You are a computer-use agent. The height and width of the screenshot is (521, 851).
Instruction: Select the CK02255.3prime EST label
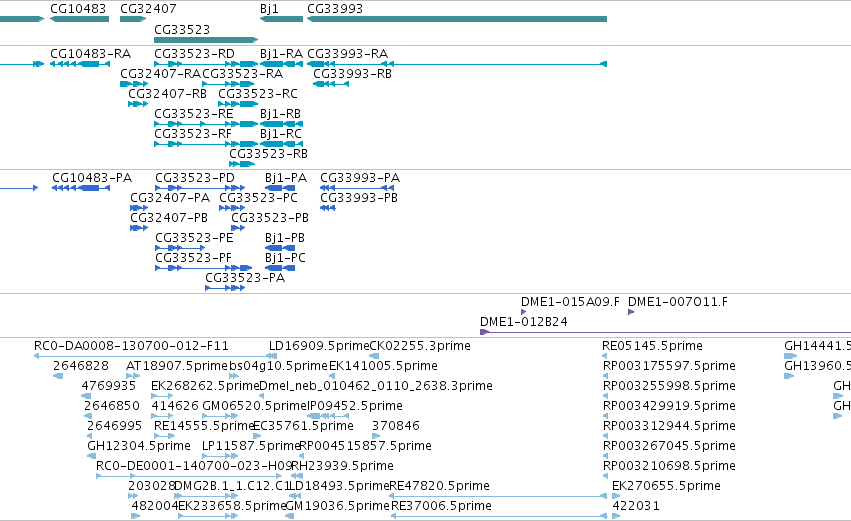[x=420, y=346]
